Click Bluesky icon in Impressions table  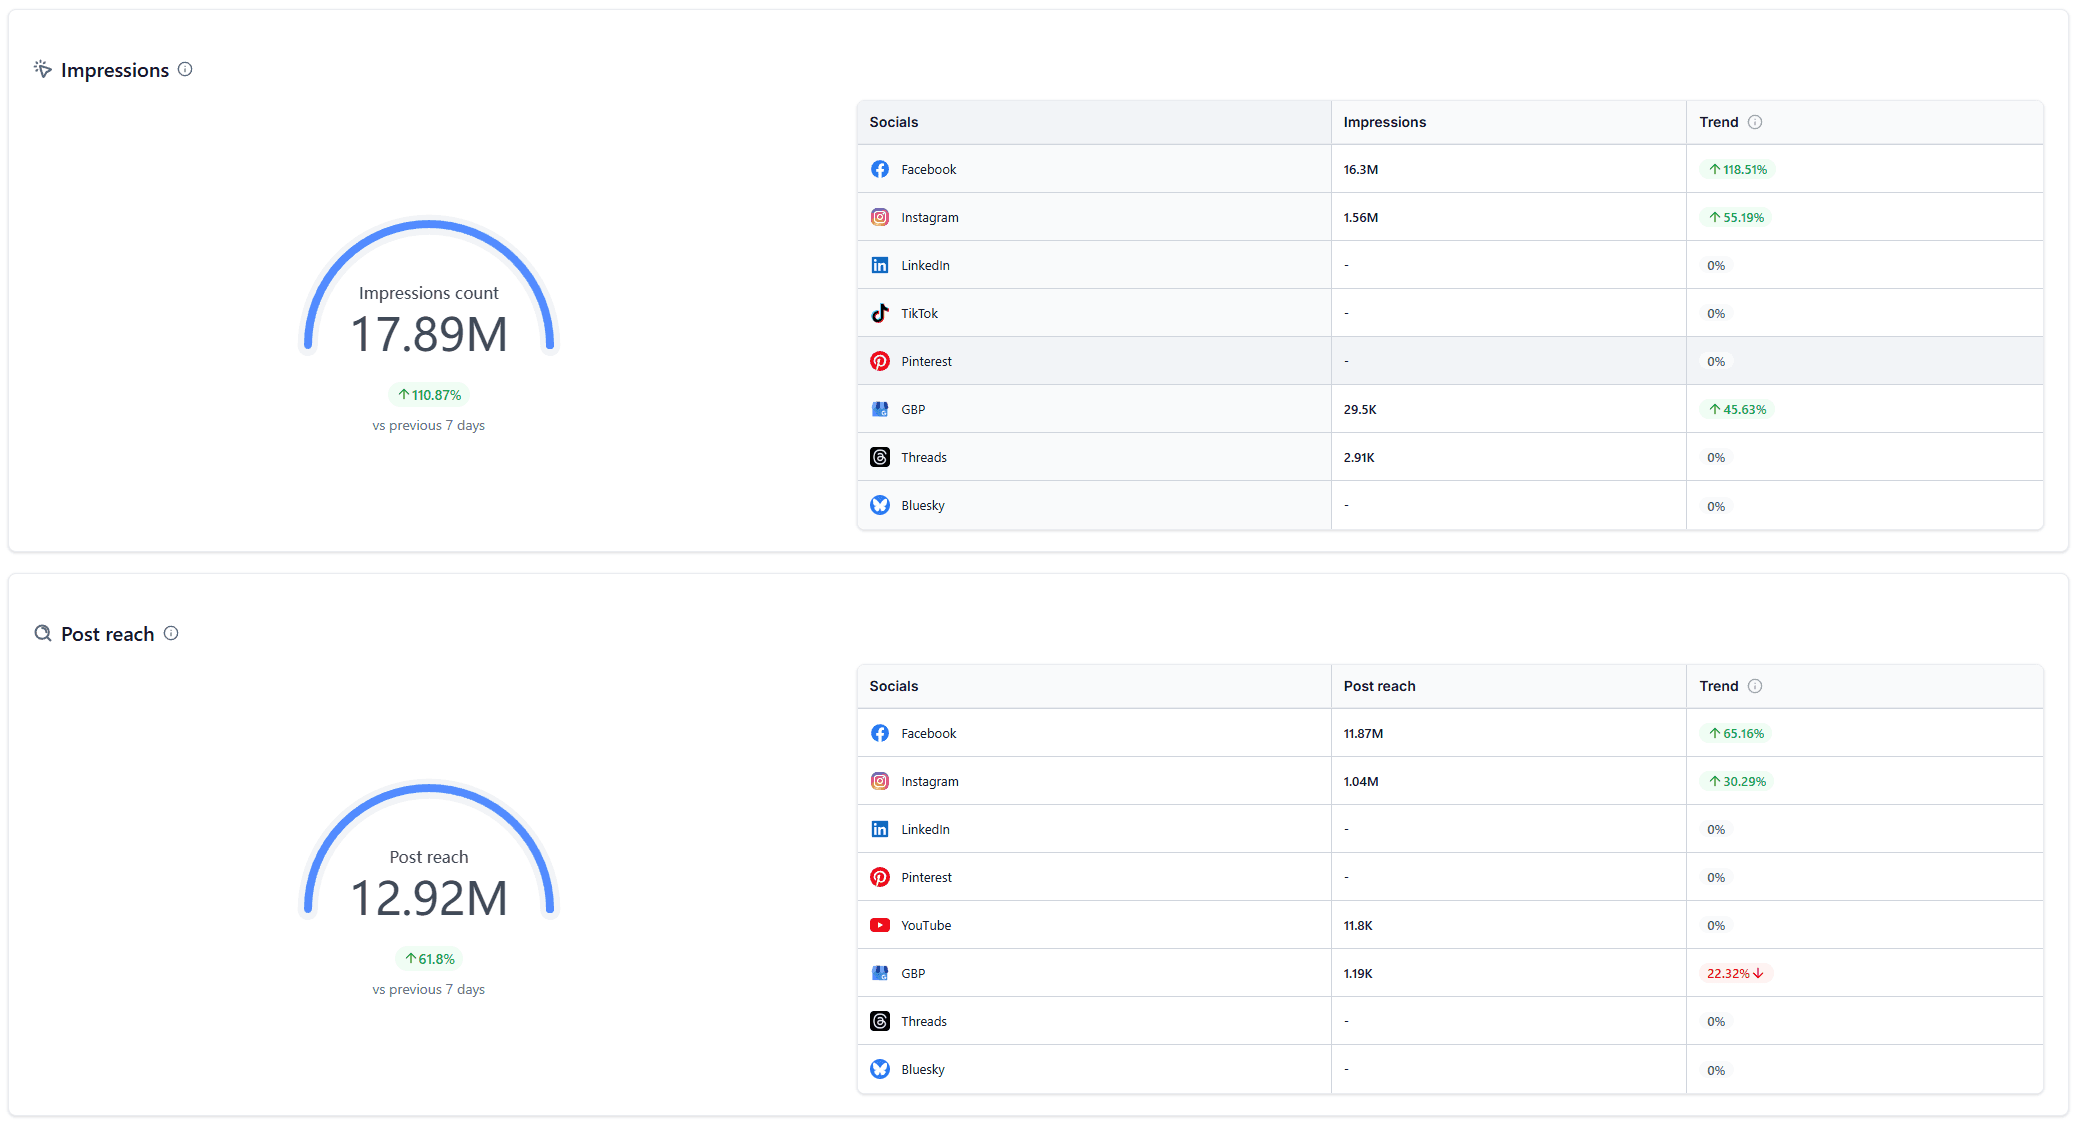point(880,505)
